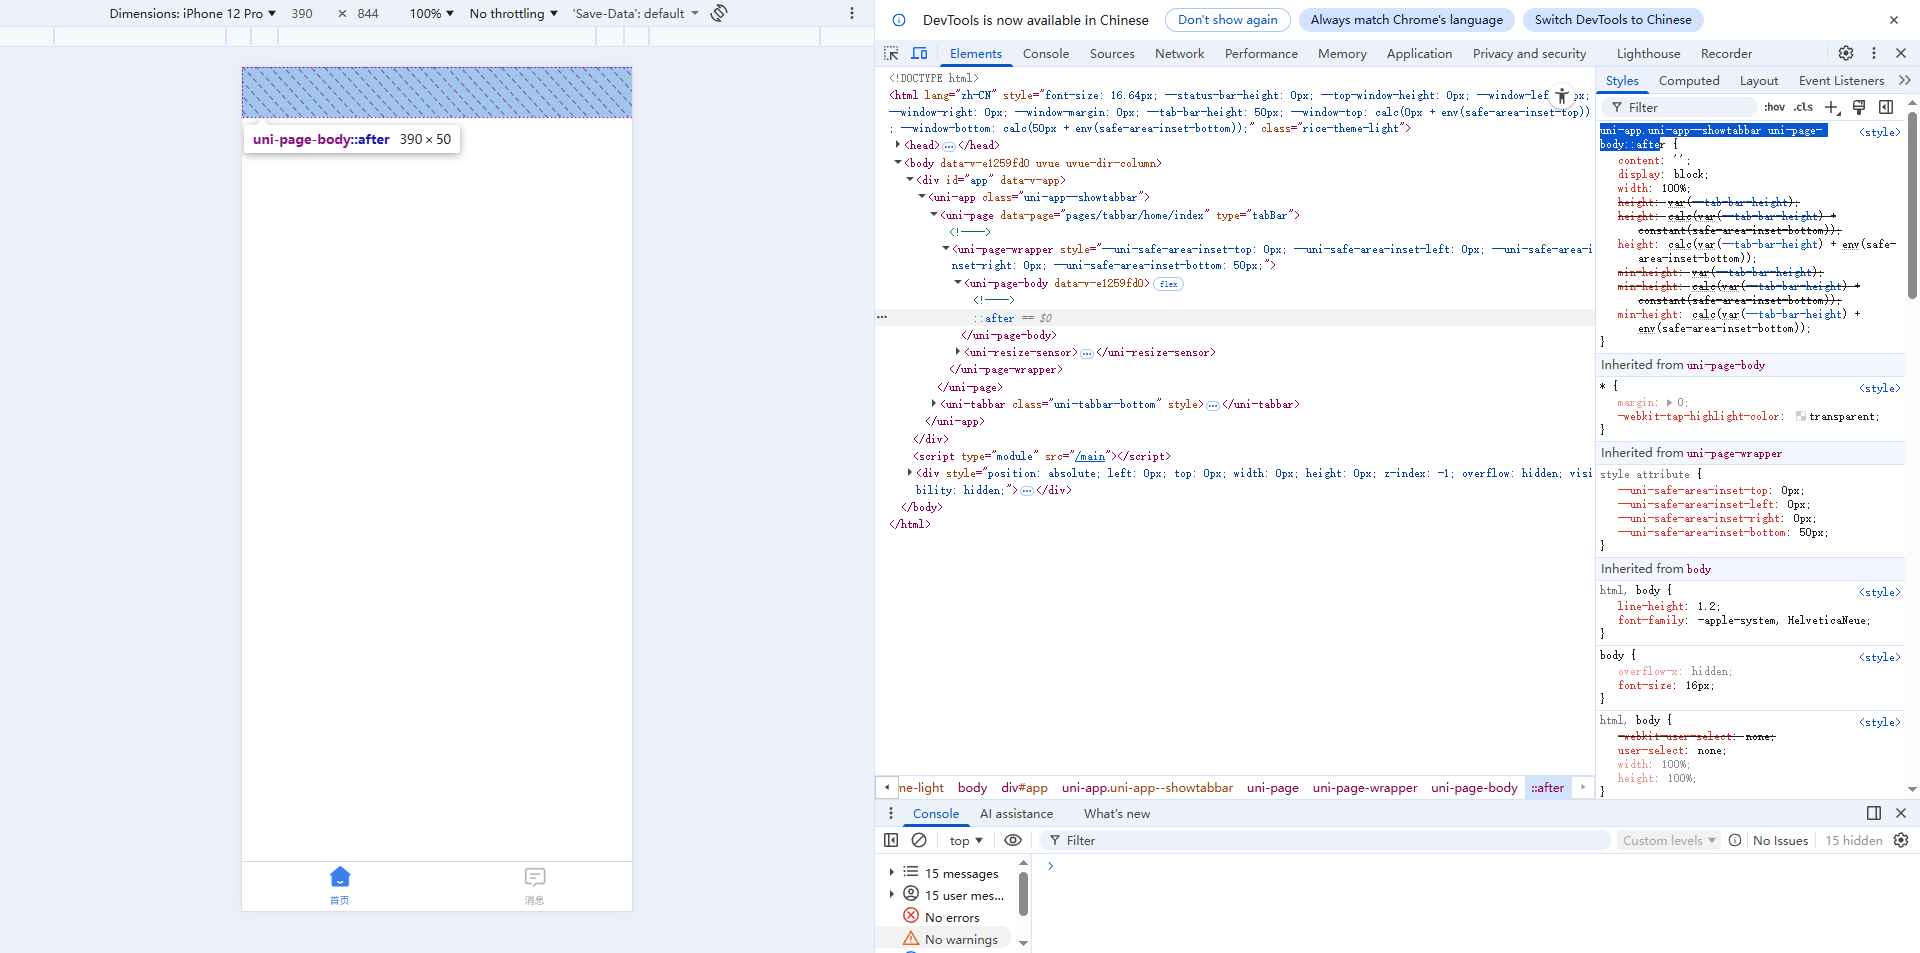Click the transparent color swatch
The height and width of the screenshot is (953, 1920).
click(1801, 417)
